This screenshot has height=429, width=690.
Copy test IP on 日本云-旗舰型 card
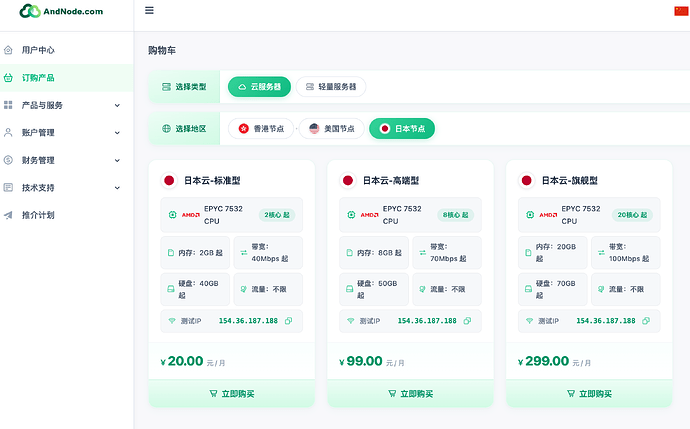click(x=646, y=321)
